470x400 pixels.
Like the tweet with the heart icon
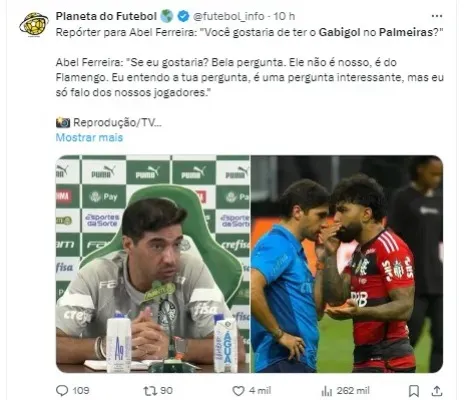[238, 391]
